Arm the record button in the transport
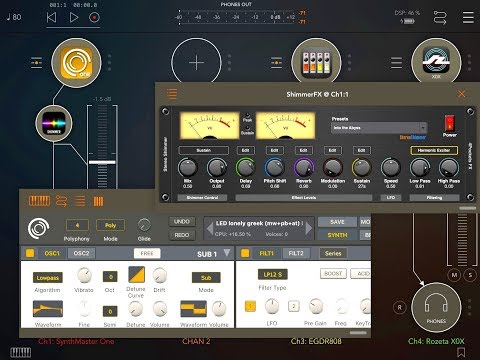 [94, 17]
